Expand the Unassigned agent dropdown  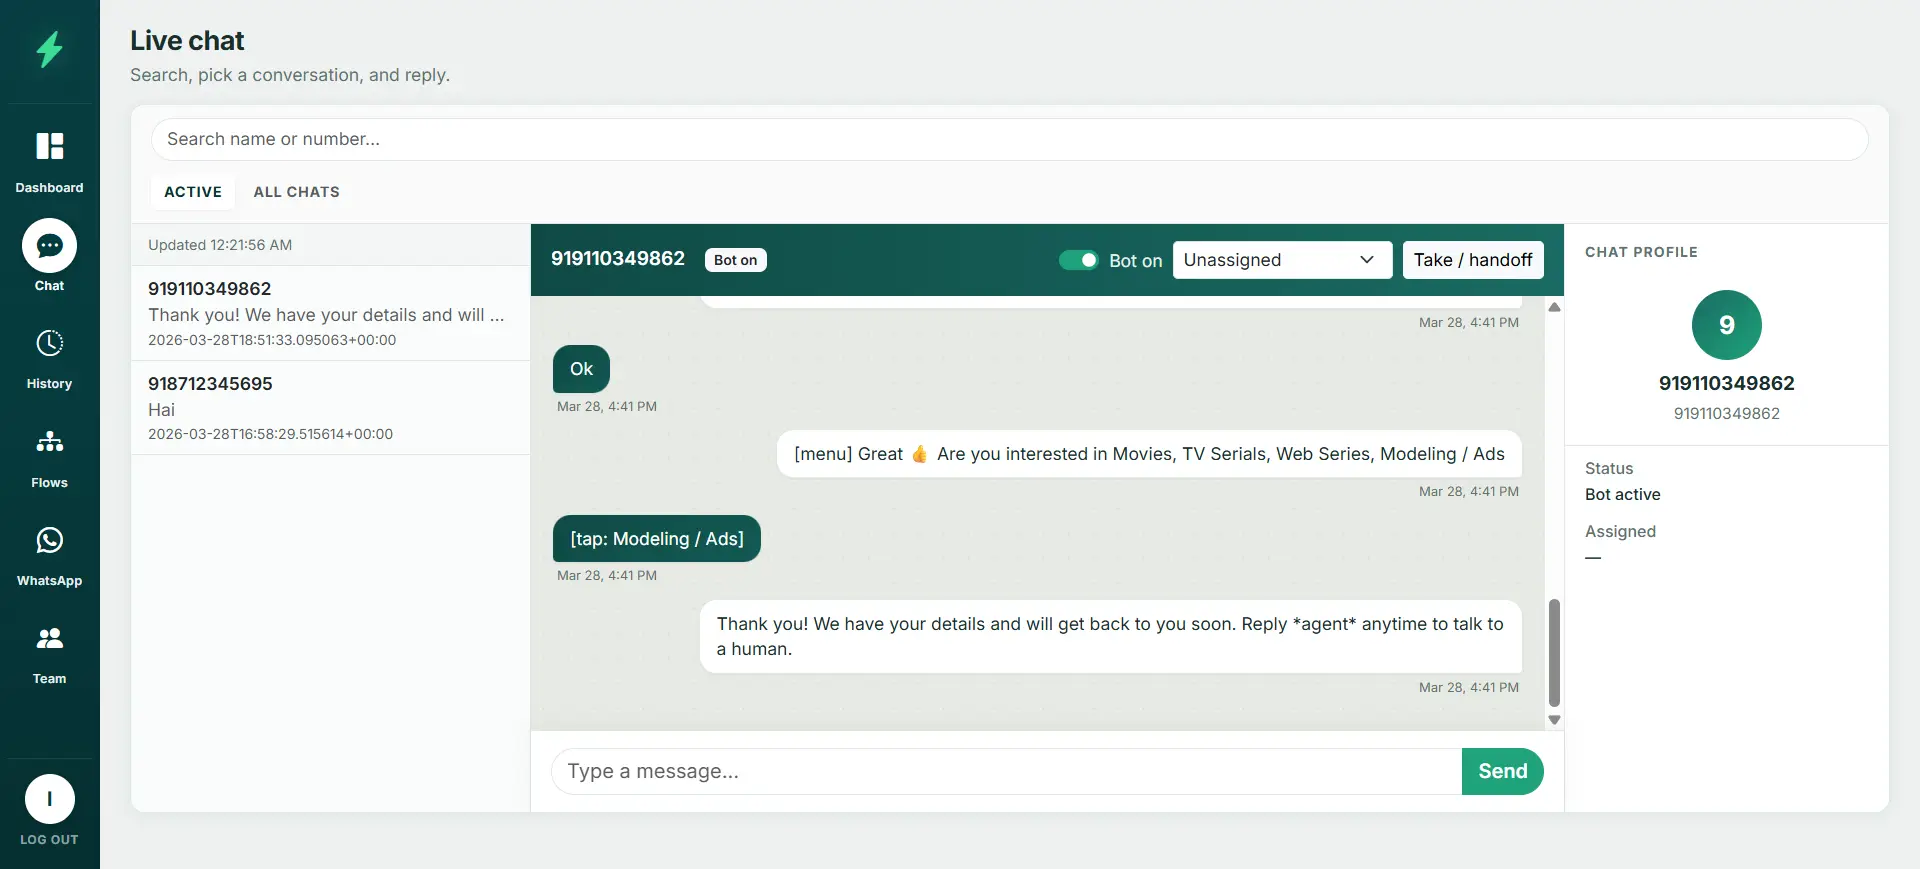tap(1281, 260)
